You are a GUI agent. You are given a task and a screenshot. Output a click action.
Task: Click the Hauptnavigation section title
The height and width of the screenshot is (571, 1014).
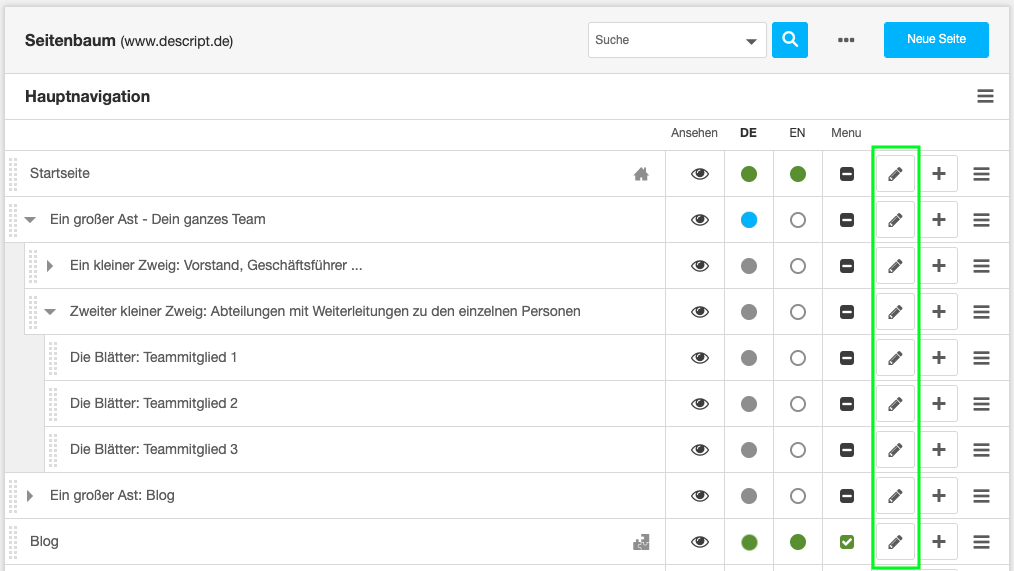[87, 96]
